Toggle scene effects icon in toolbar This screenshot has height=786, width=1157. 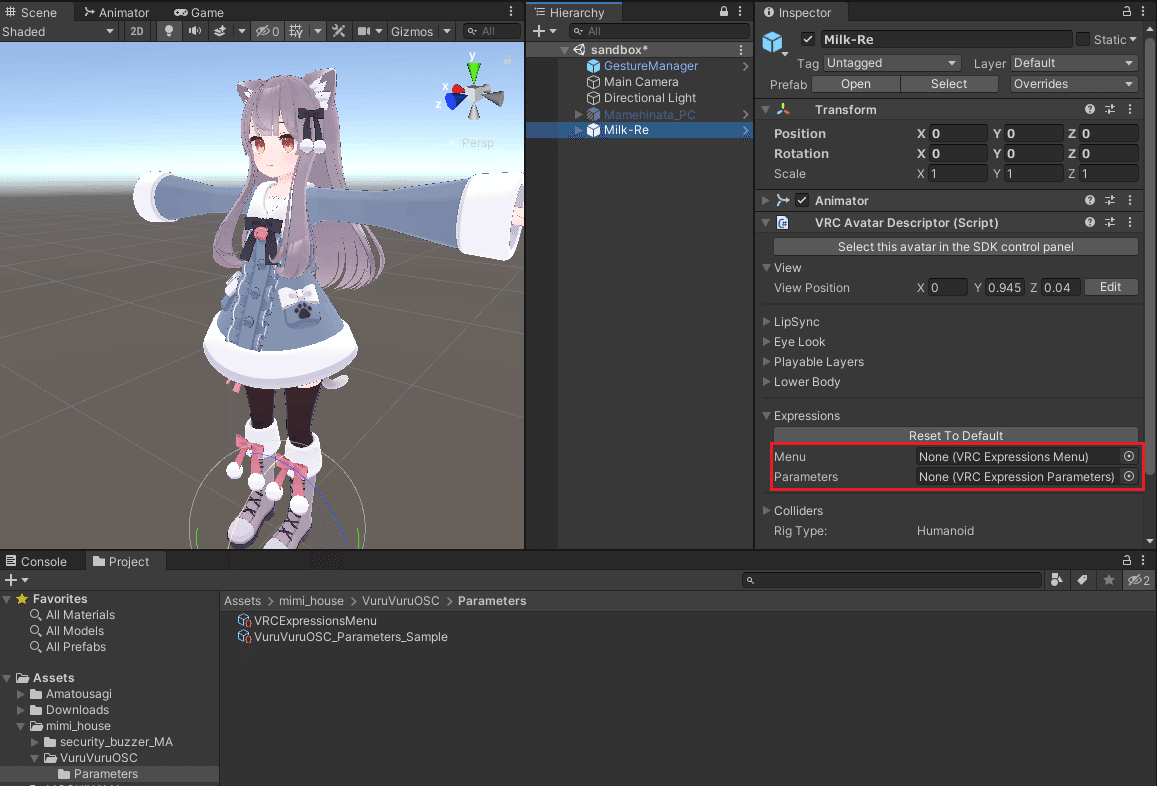coord(220,31)
